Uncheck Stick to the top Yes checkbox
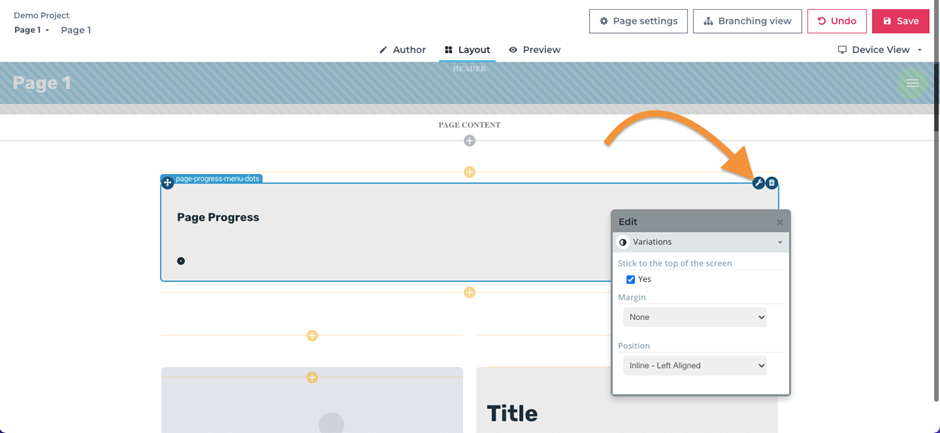 pos(630,279)
